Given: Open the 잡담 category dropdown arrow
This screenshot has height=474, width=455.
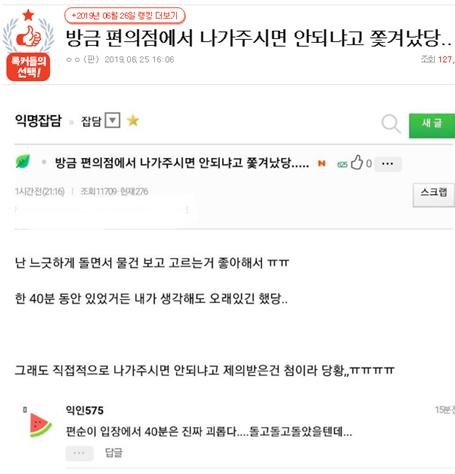Looking at the screenshot, I should [112, 120].
